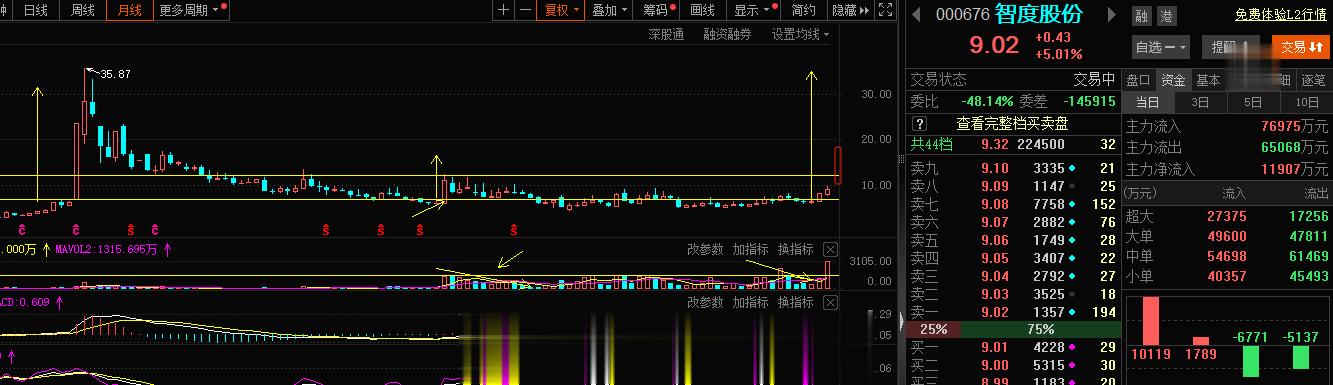Click the 25% sell ratio bar
This screenshot has width=1333, height=385.
(x=934, y=329)
